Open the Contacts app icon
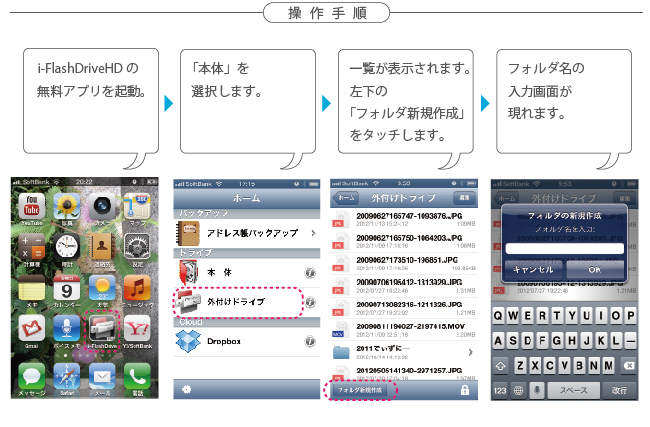Screen dimensions: 650x427 coord(102,247)
